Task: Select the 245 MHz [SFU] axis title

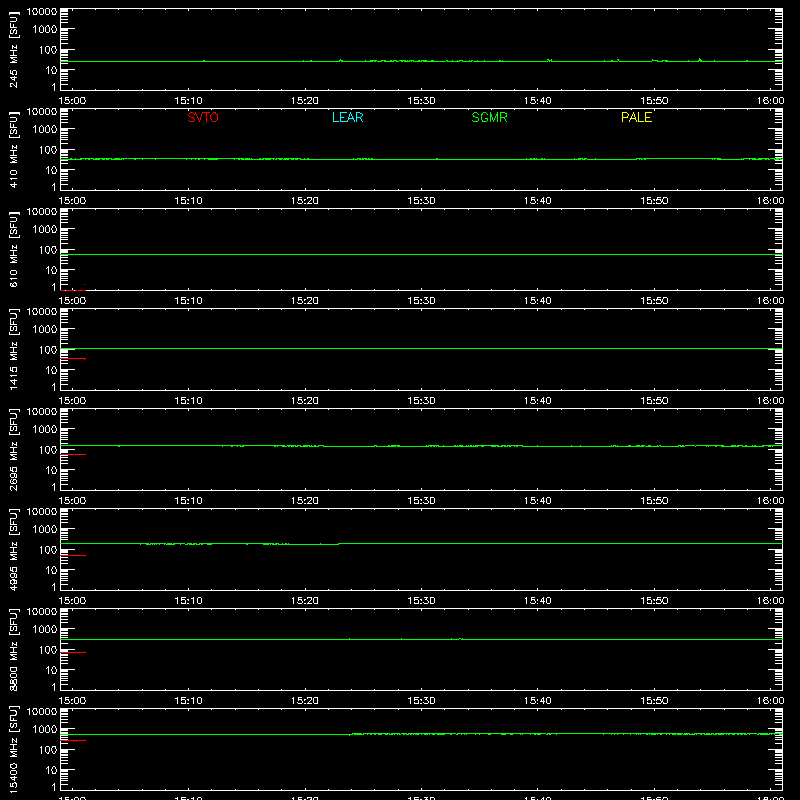Action: (x=13, y=49)
